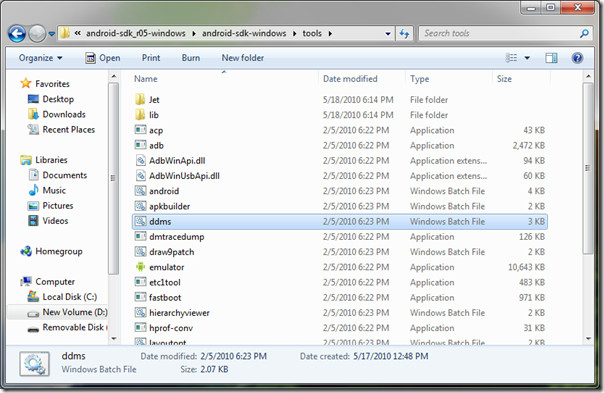Open recent pages dropdown next to Forward
Viewport: 604px width, 393px height.
[x=52, y=34]
